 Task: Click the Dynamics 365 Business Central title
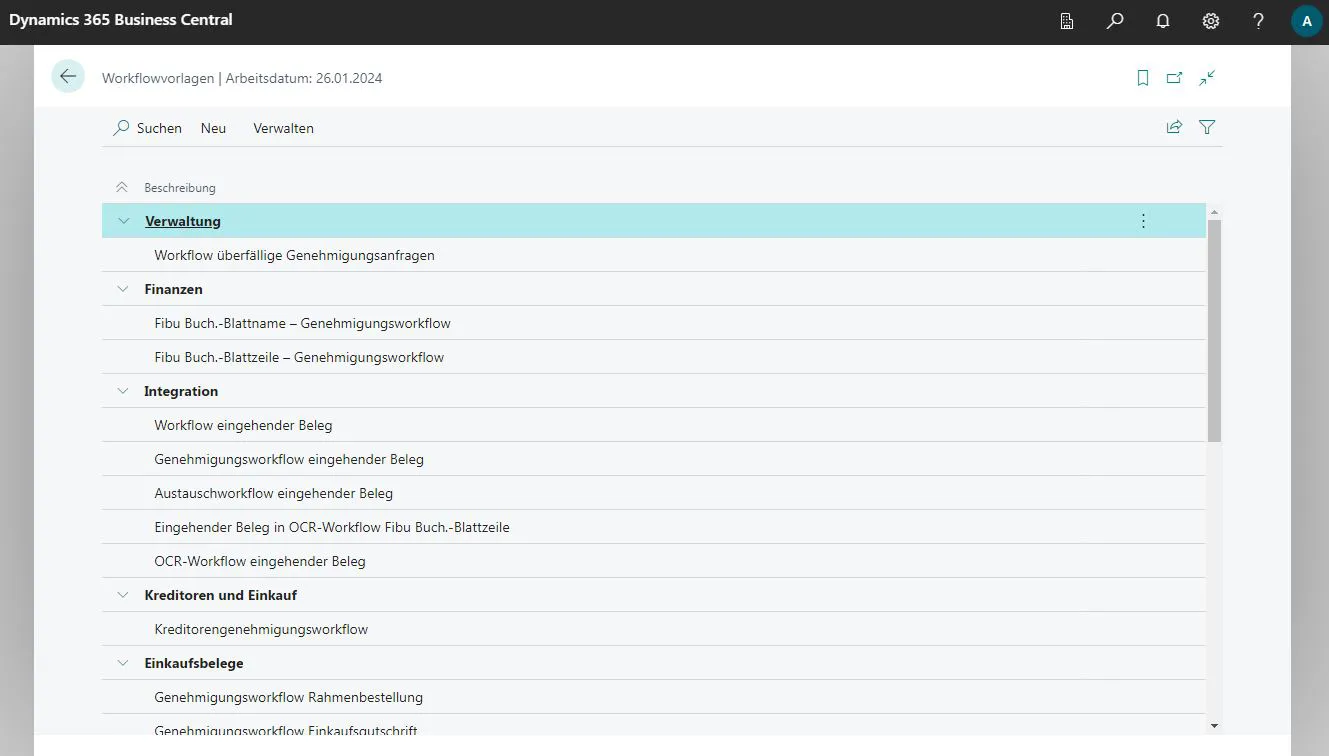121,19
